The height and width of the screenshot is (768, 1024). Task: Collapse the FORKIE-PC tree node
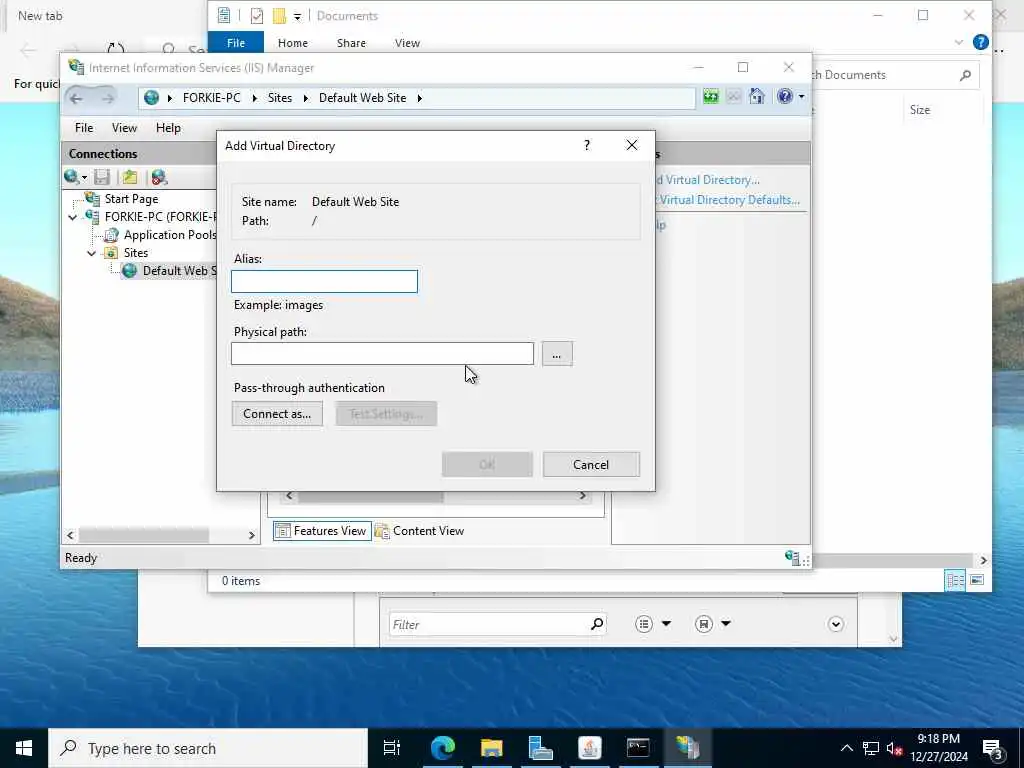pos(73,217)
